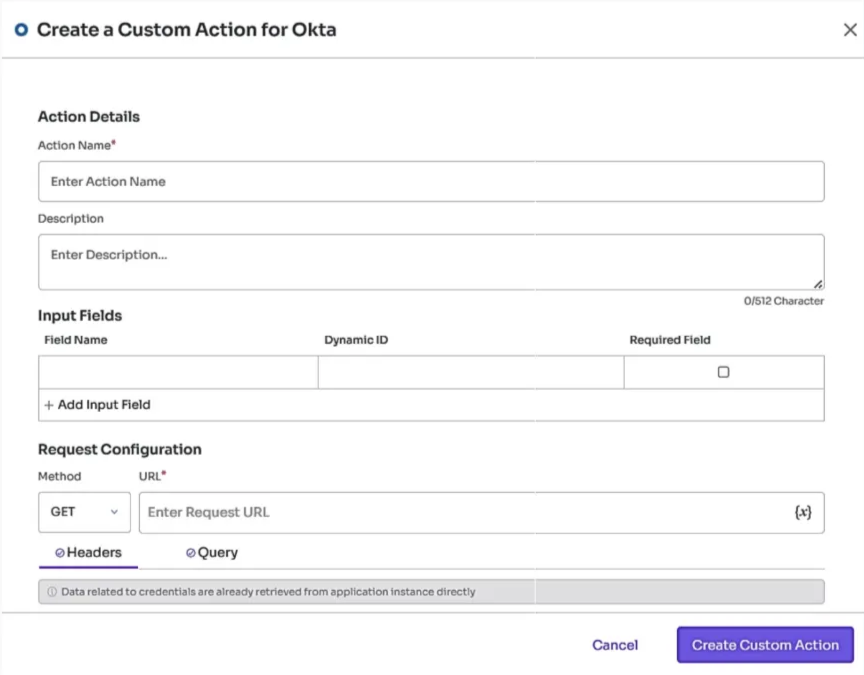The image size is (864, 675).
Task: Click the icon beside the Headers tab
Action: click(60, 552)
